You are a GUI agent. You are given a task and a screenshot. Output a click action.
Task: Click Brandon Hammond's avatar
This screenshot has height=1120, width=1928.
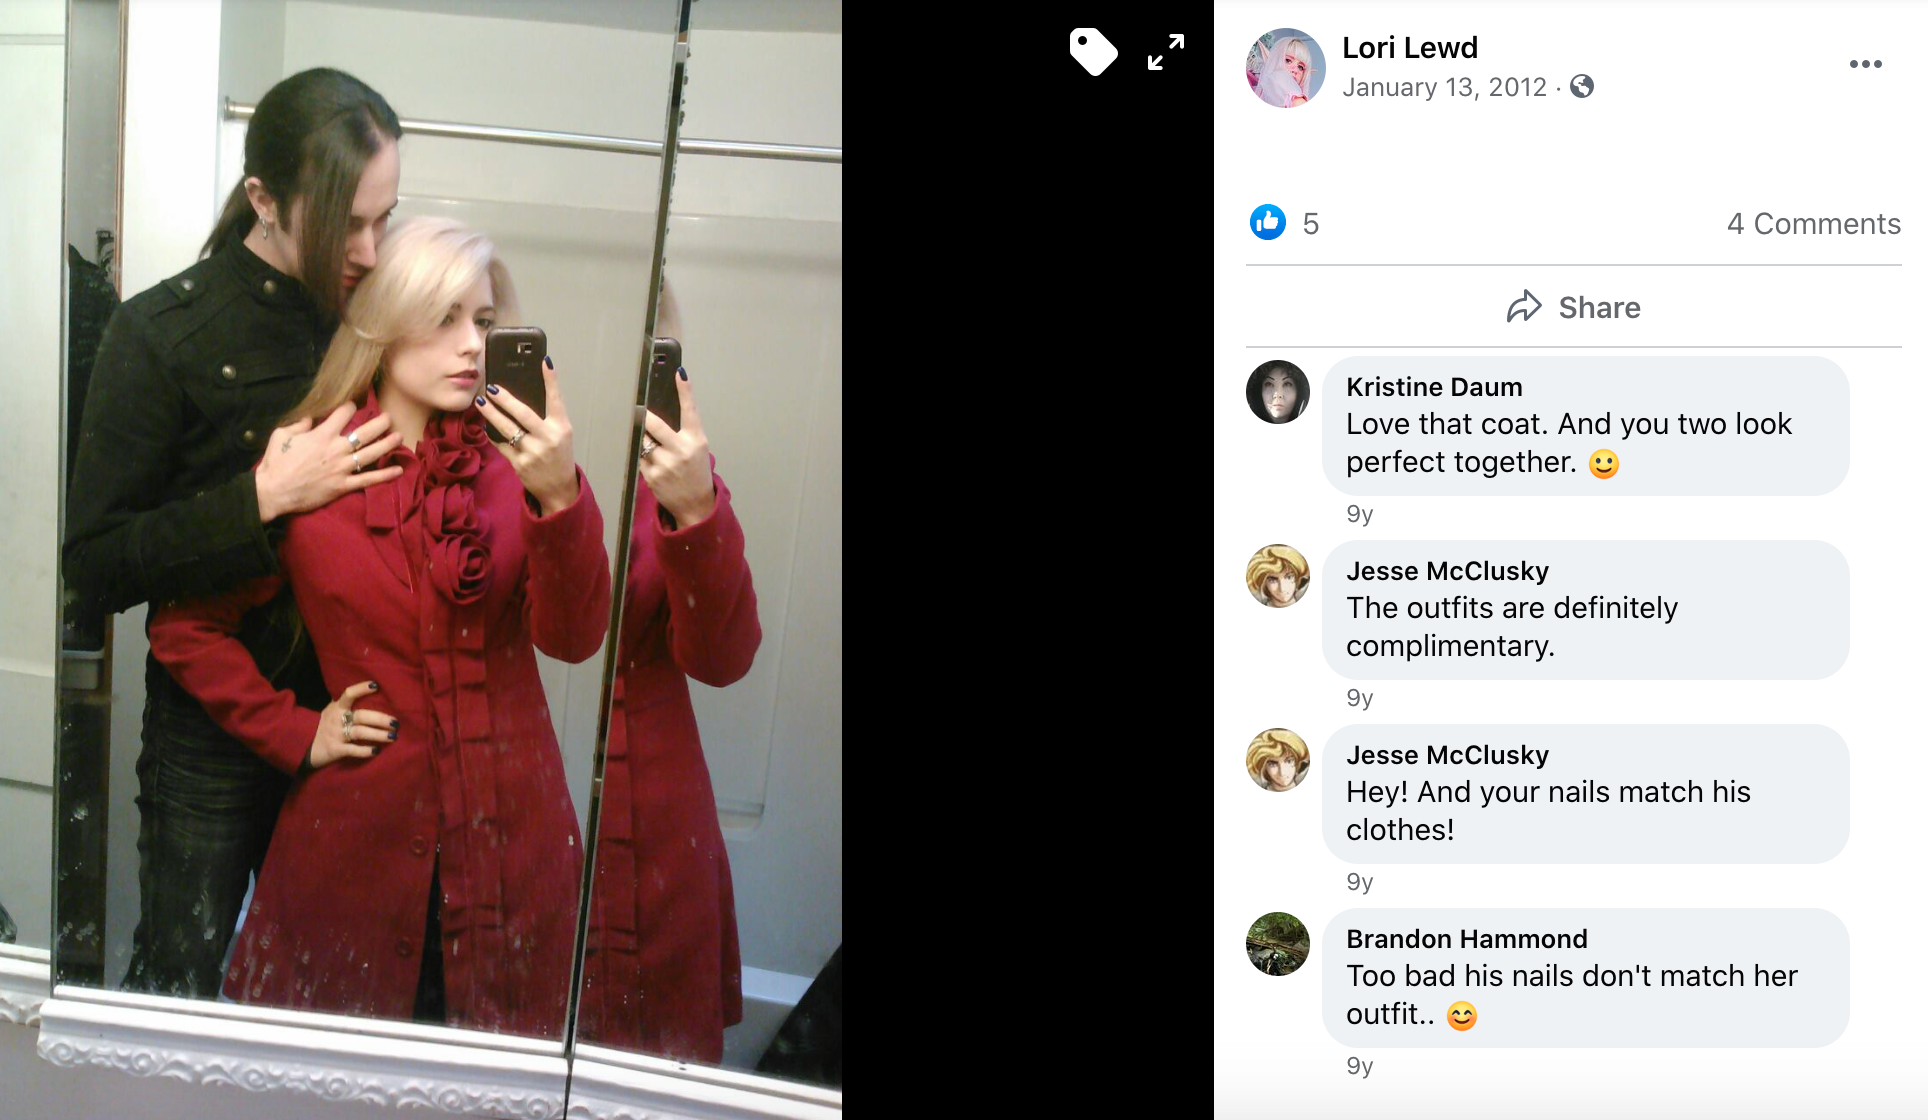[1278, 944]
